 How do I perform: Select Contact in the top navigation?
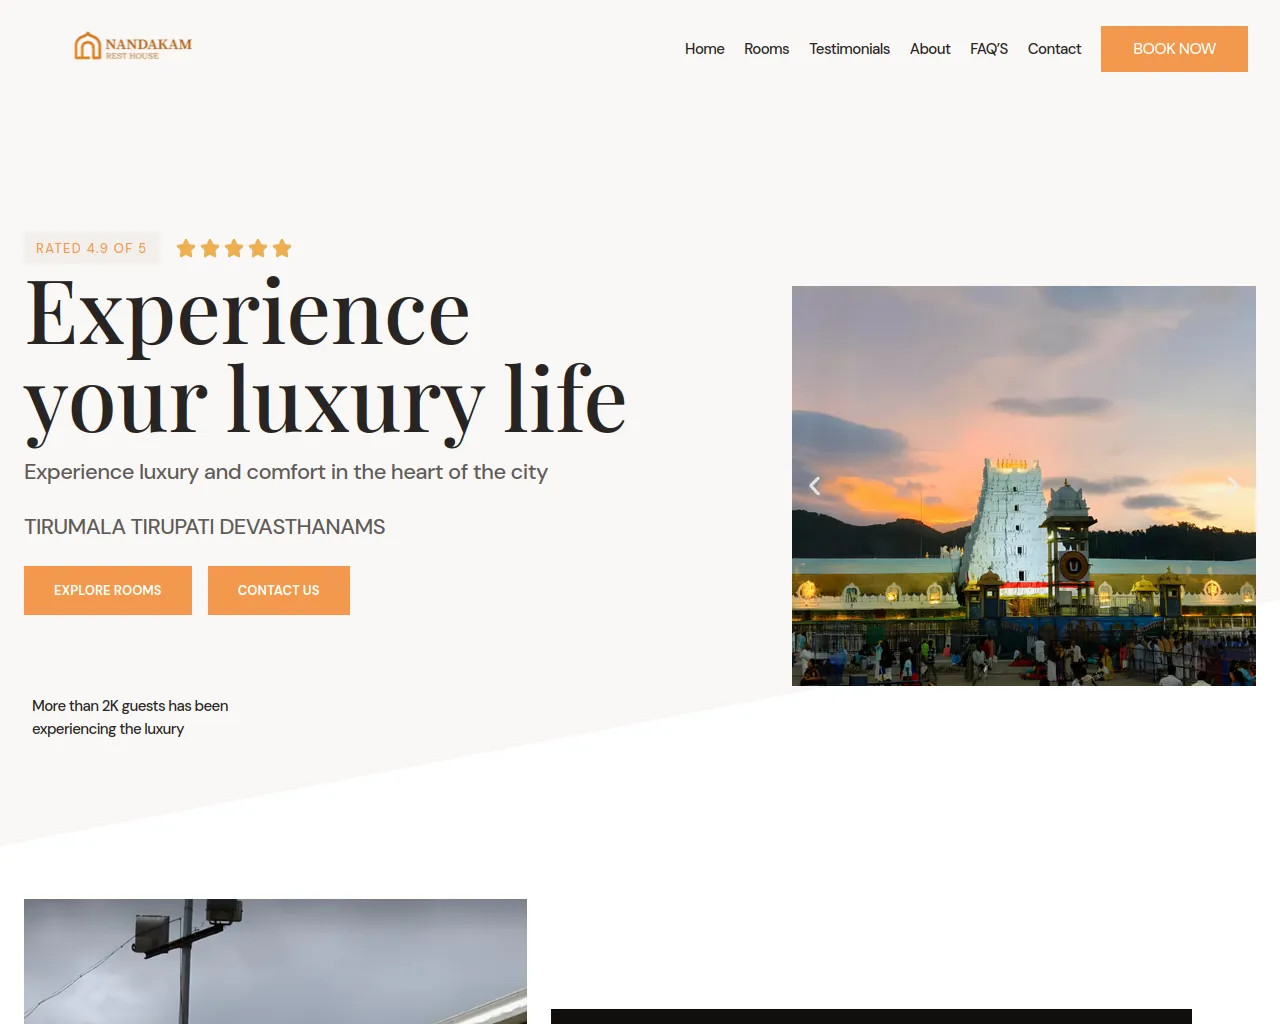1054,49
